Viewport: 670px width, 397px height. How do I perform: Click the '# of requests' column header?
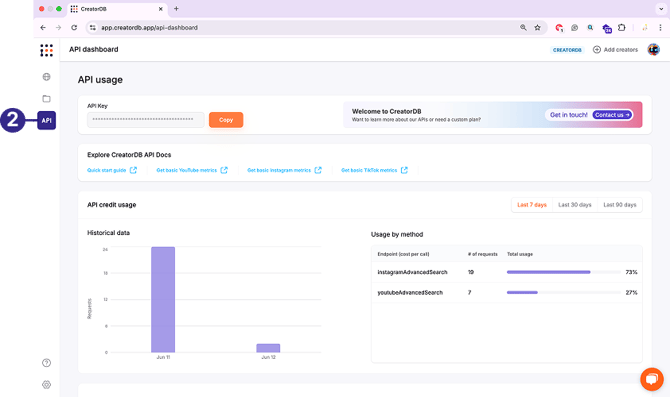click(x=483, y=254)
